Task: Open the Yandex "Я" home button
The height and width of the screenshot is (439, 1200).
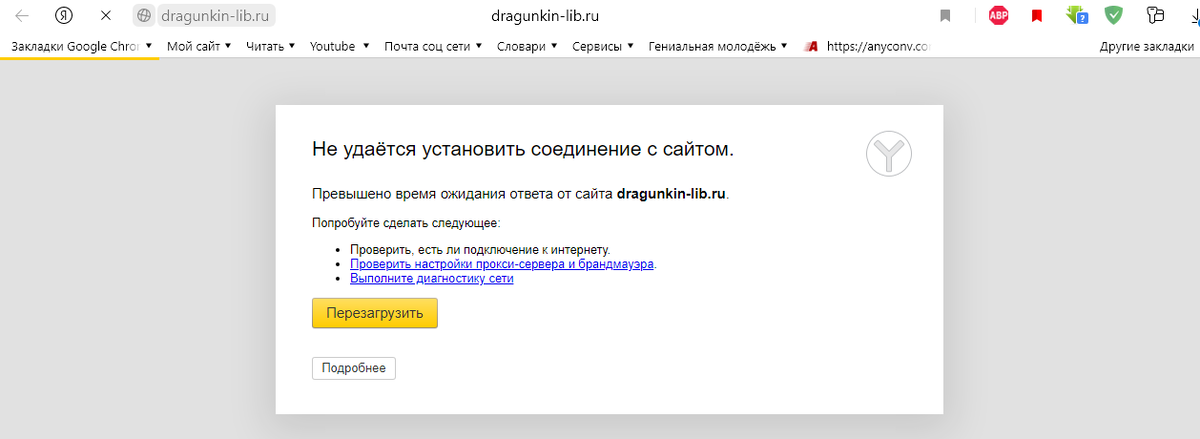Action: (x=64, y=16)
